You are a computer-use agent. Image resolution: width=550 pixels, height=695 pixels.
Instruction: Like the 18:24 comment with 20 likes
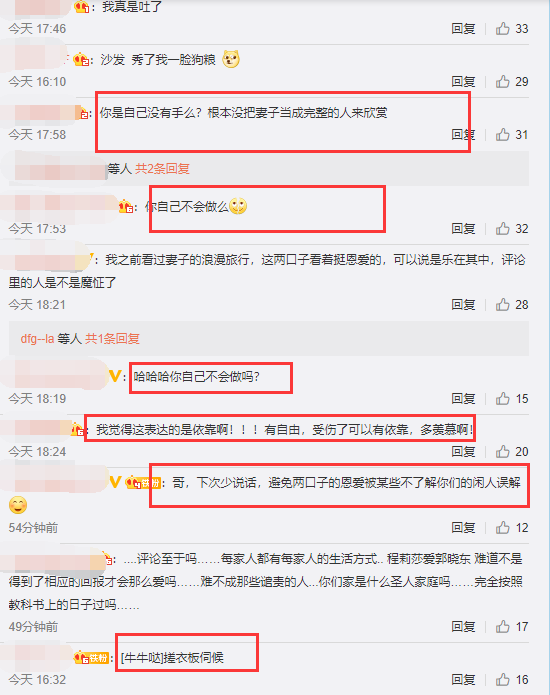click(503, 451)
